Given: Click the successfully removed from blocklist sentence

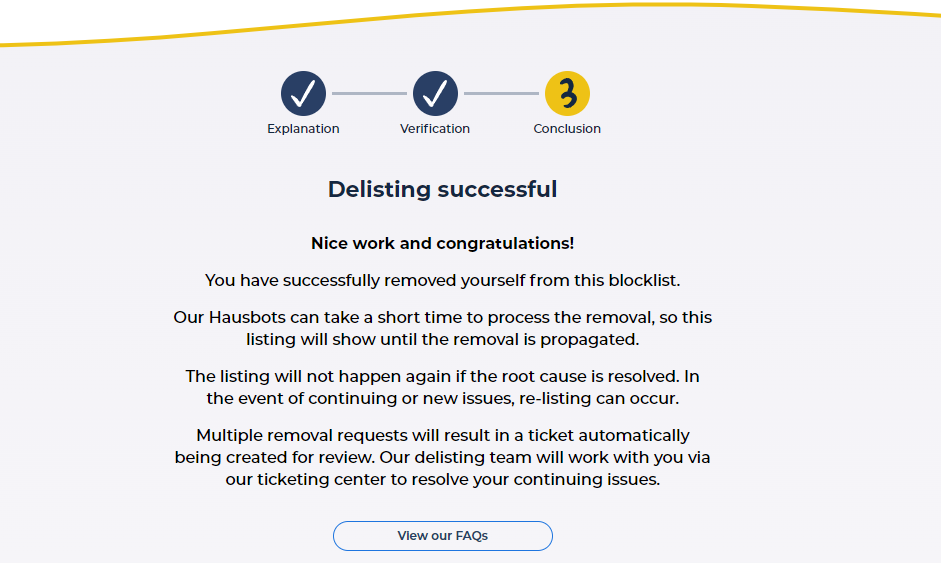Looking at the screenshot, I should tap(443, 281).
